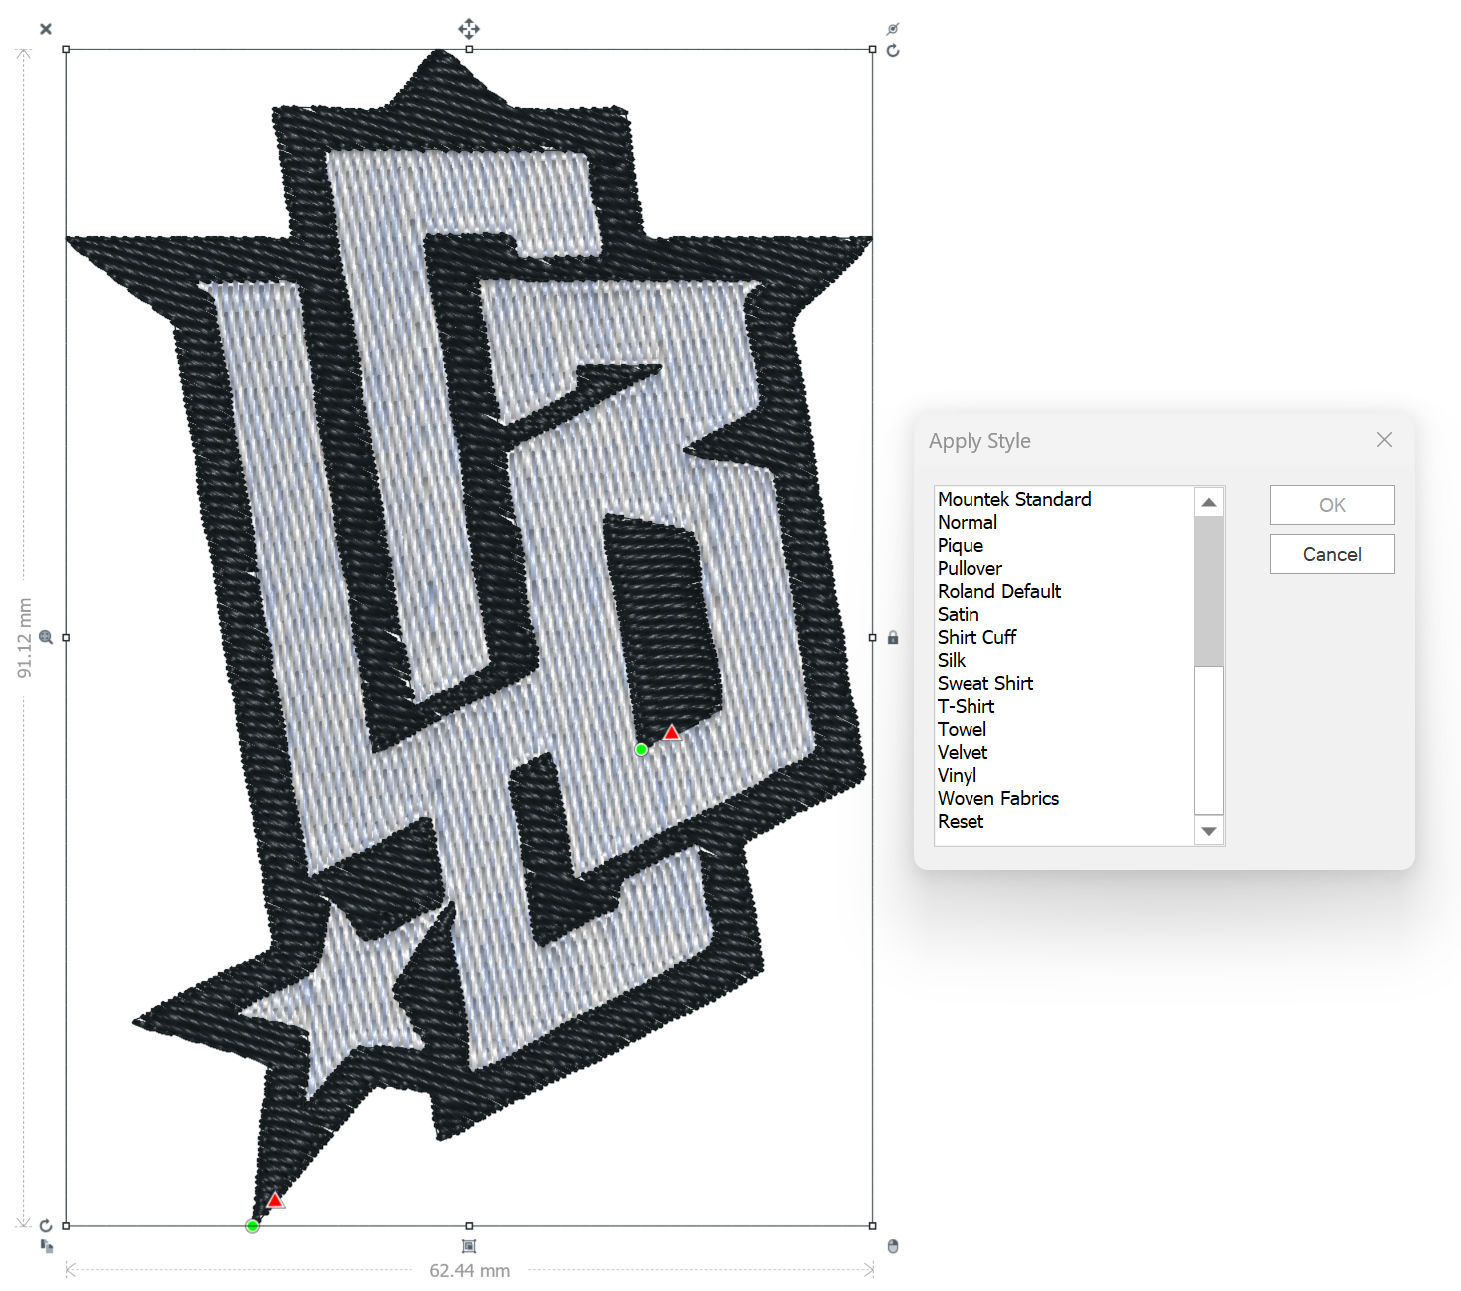Close the Apply Style dialog

(x=1384, y=440)
